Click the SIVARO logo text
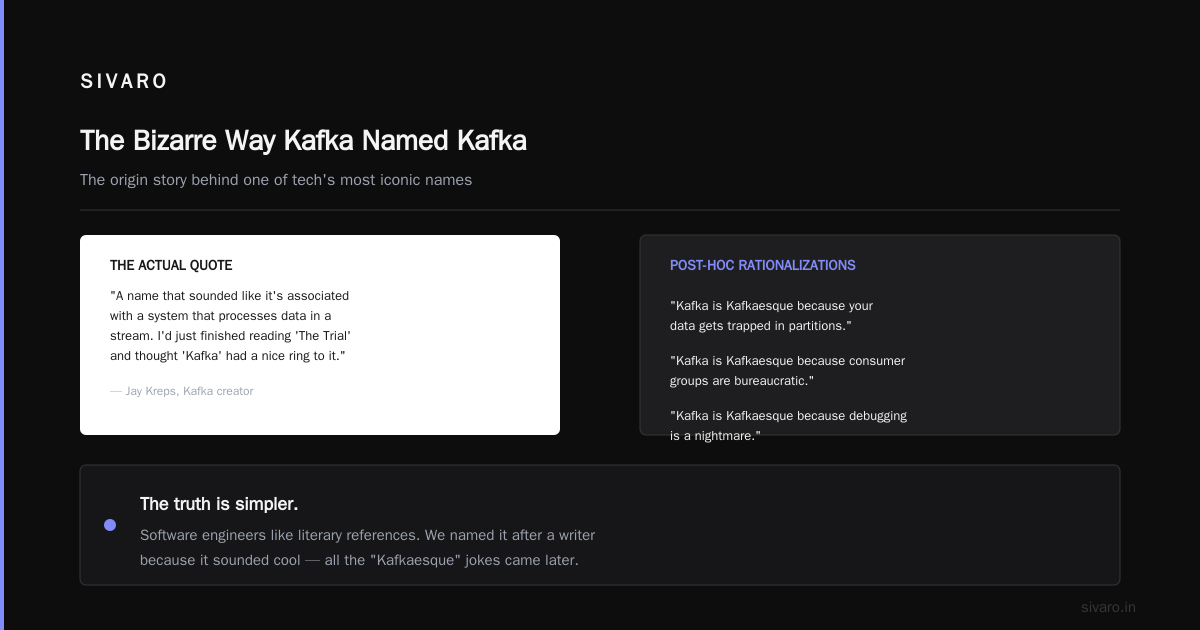Viewport: 1200px width, 630px height. [x=124, y=82]
